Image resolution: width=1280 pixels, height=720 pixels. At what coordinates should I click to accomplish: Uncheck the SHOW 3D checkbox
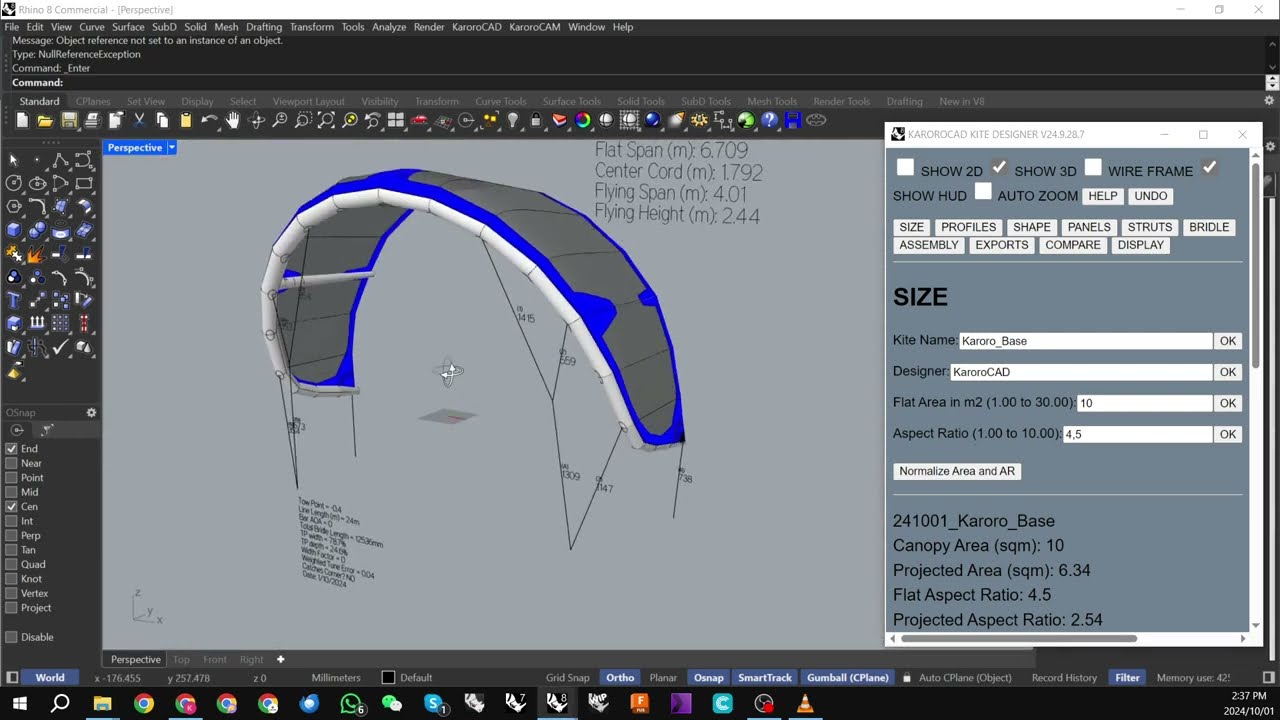pyautogui.click(x=999, y=168)
